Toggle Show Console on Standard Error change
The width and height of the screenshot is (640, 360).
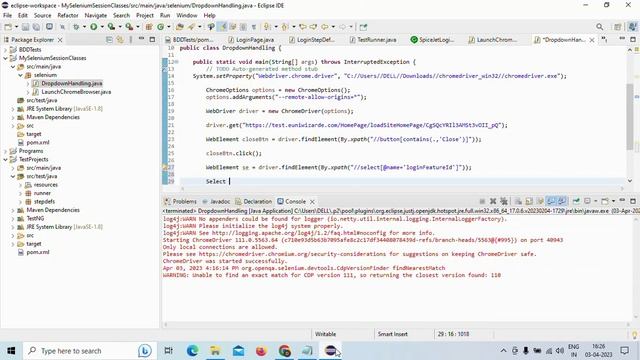click(562, 201)
